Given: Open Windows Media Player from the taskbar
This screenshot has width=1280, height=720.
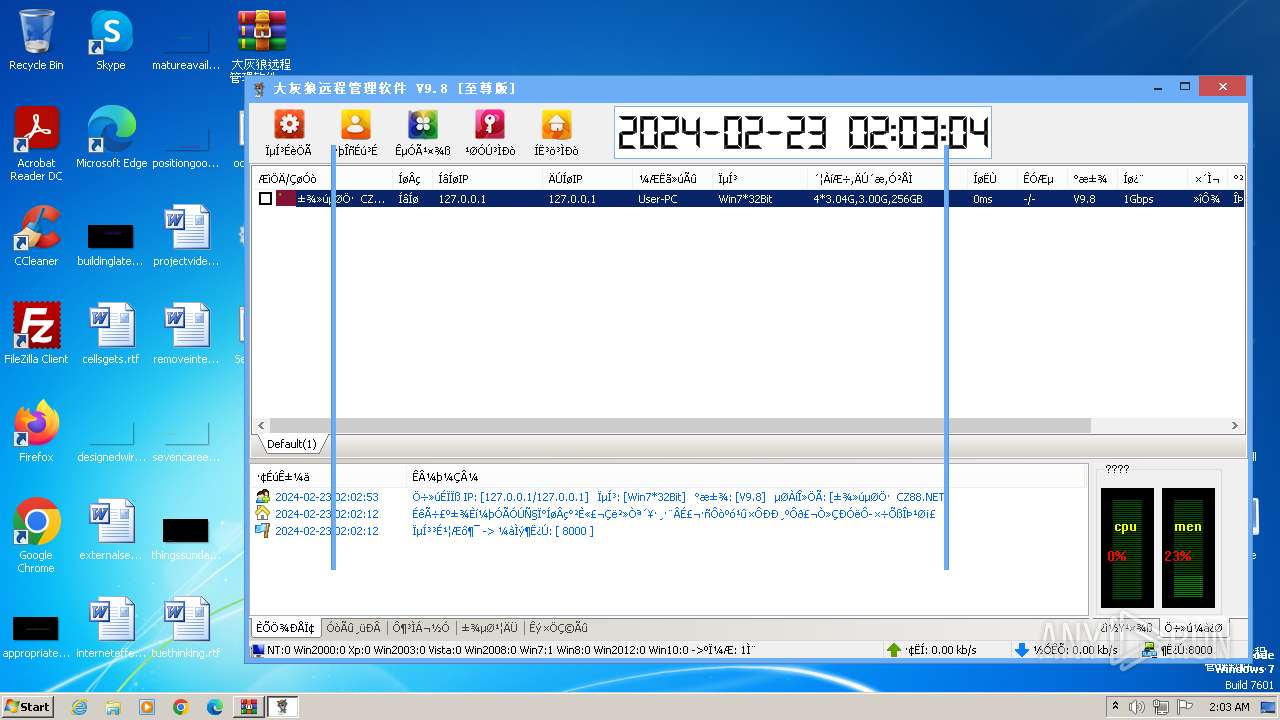Looking at the screenshot, I should pyautogui.click(x=147, y=707).
